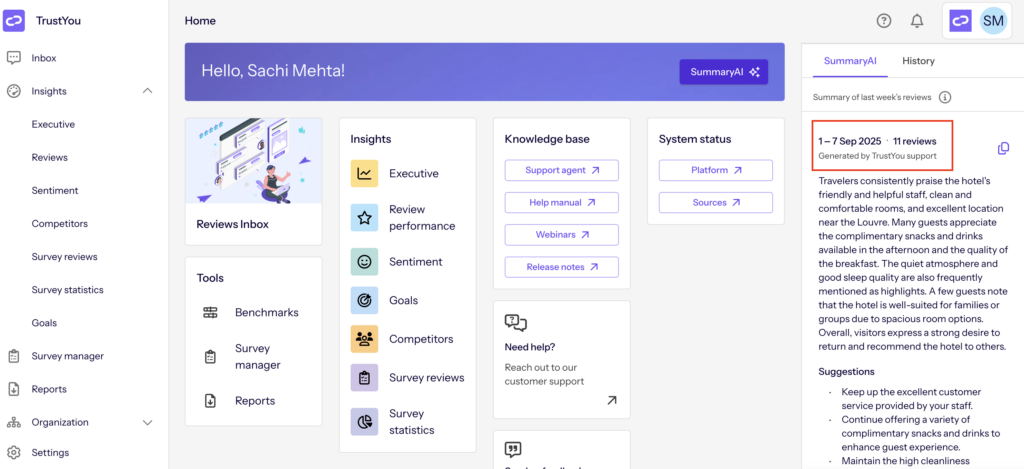Click the purple TrustYou icon beside avatar

point(960,21)
